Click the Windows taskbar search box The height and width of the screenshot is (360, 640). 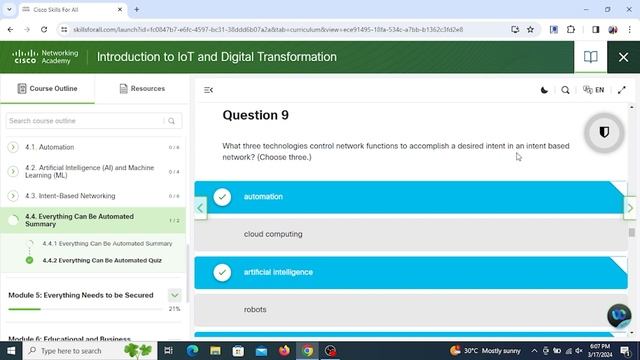[x=90, y=351]
